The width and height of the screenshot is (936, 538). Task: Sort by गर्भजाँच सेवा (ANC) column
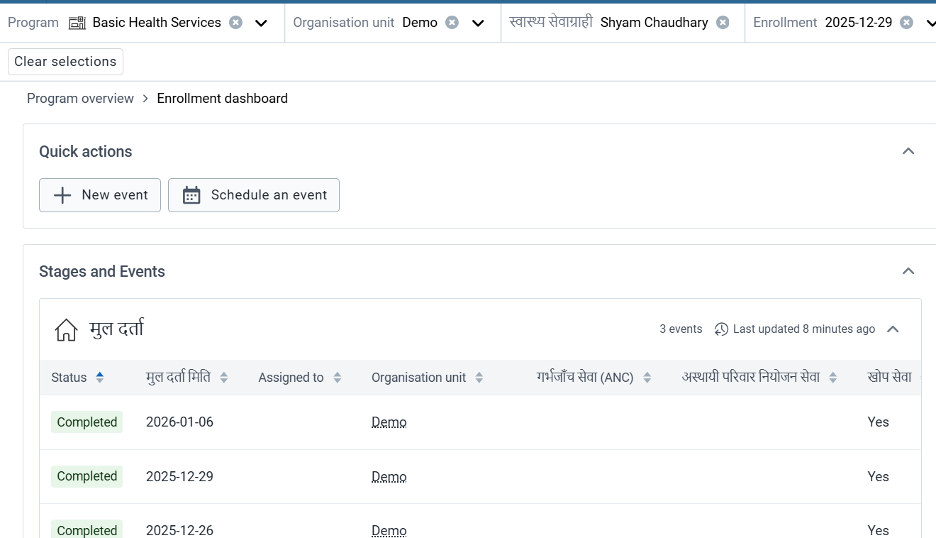pyautogui.click(x=647, y=378)
